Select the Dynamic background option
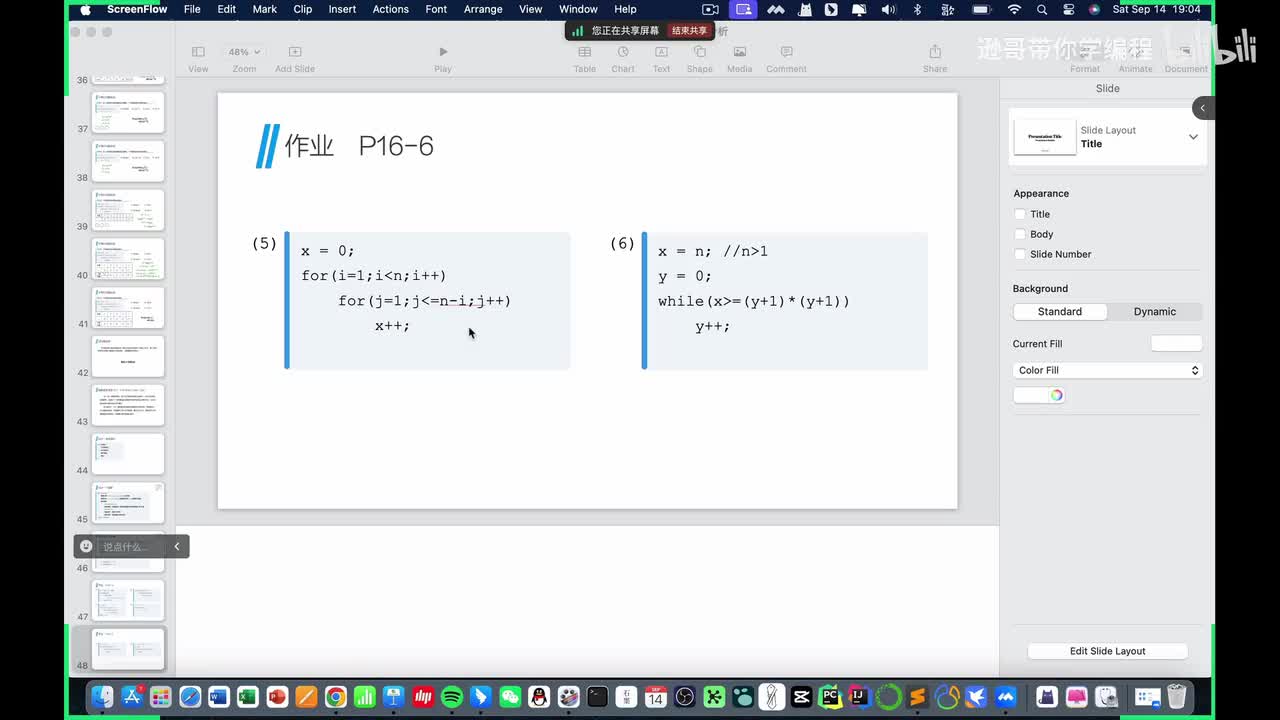Image resolution: width=1280 pixels, height=720 pixels. coord(1155,312)
